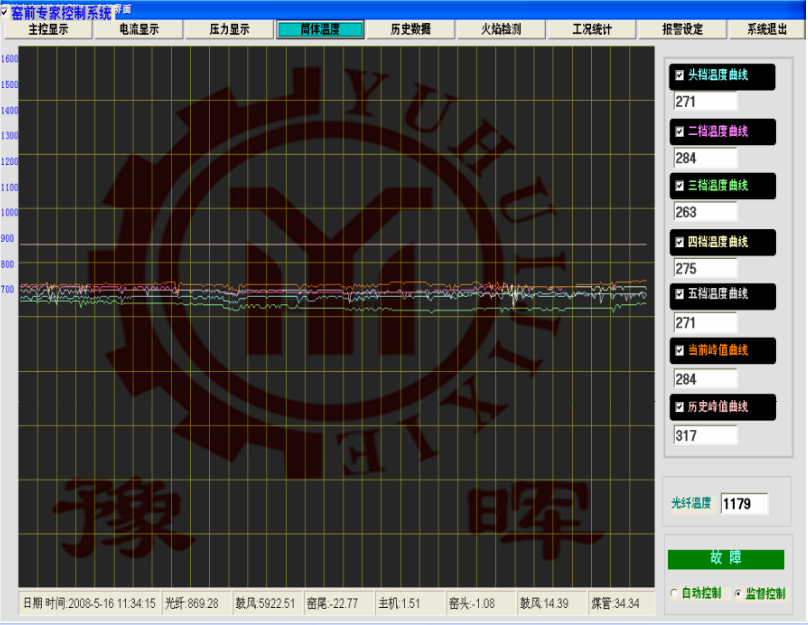Toggle the 头档温度曲线 curve checkbox
808x625 pixels.
(678, 76)
